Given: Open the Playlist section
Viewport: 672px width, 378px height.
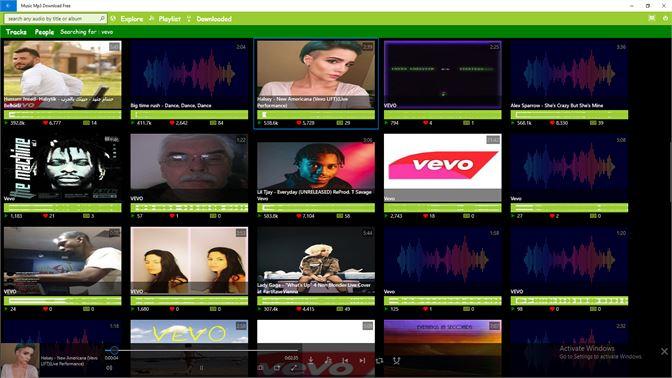Looking at the screenshot, I should click(169, 19).
